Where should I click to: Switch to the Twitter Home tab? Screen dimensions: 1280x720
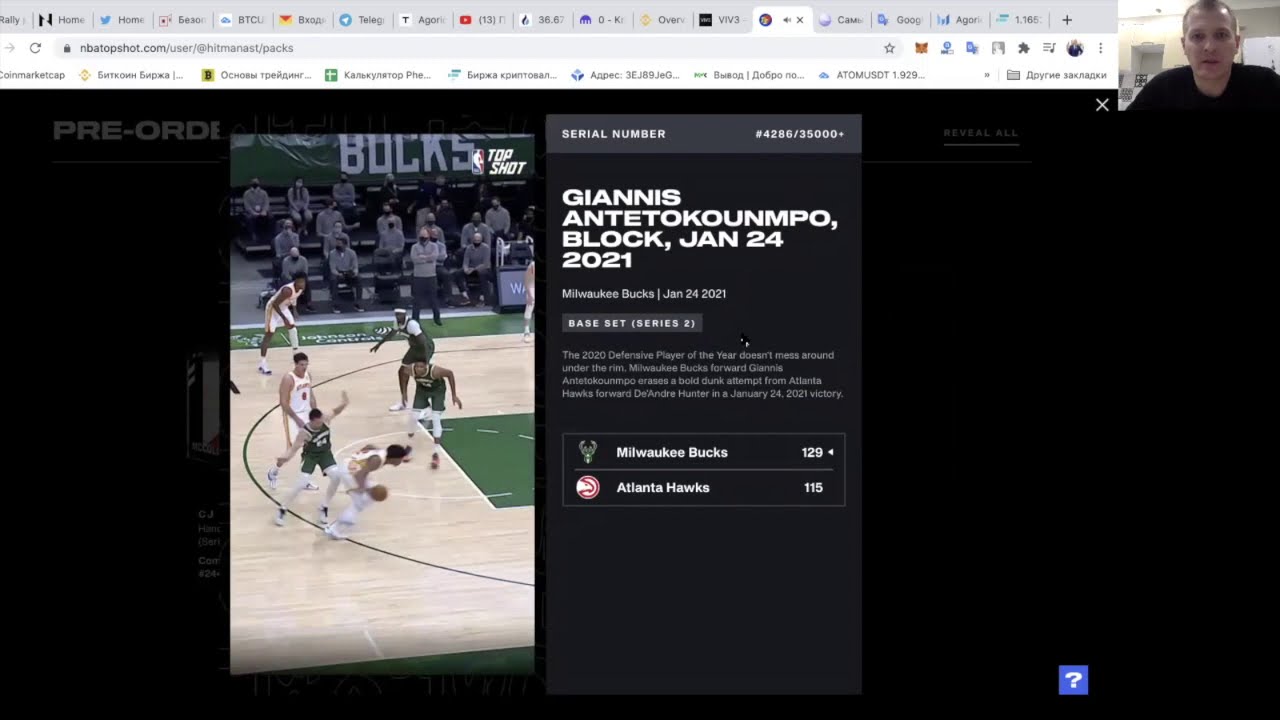click(122, 20)
